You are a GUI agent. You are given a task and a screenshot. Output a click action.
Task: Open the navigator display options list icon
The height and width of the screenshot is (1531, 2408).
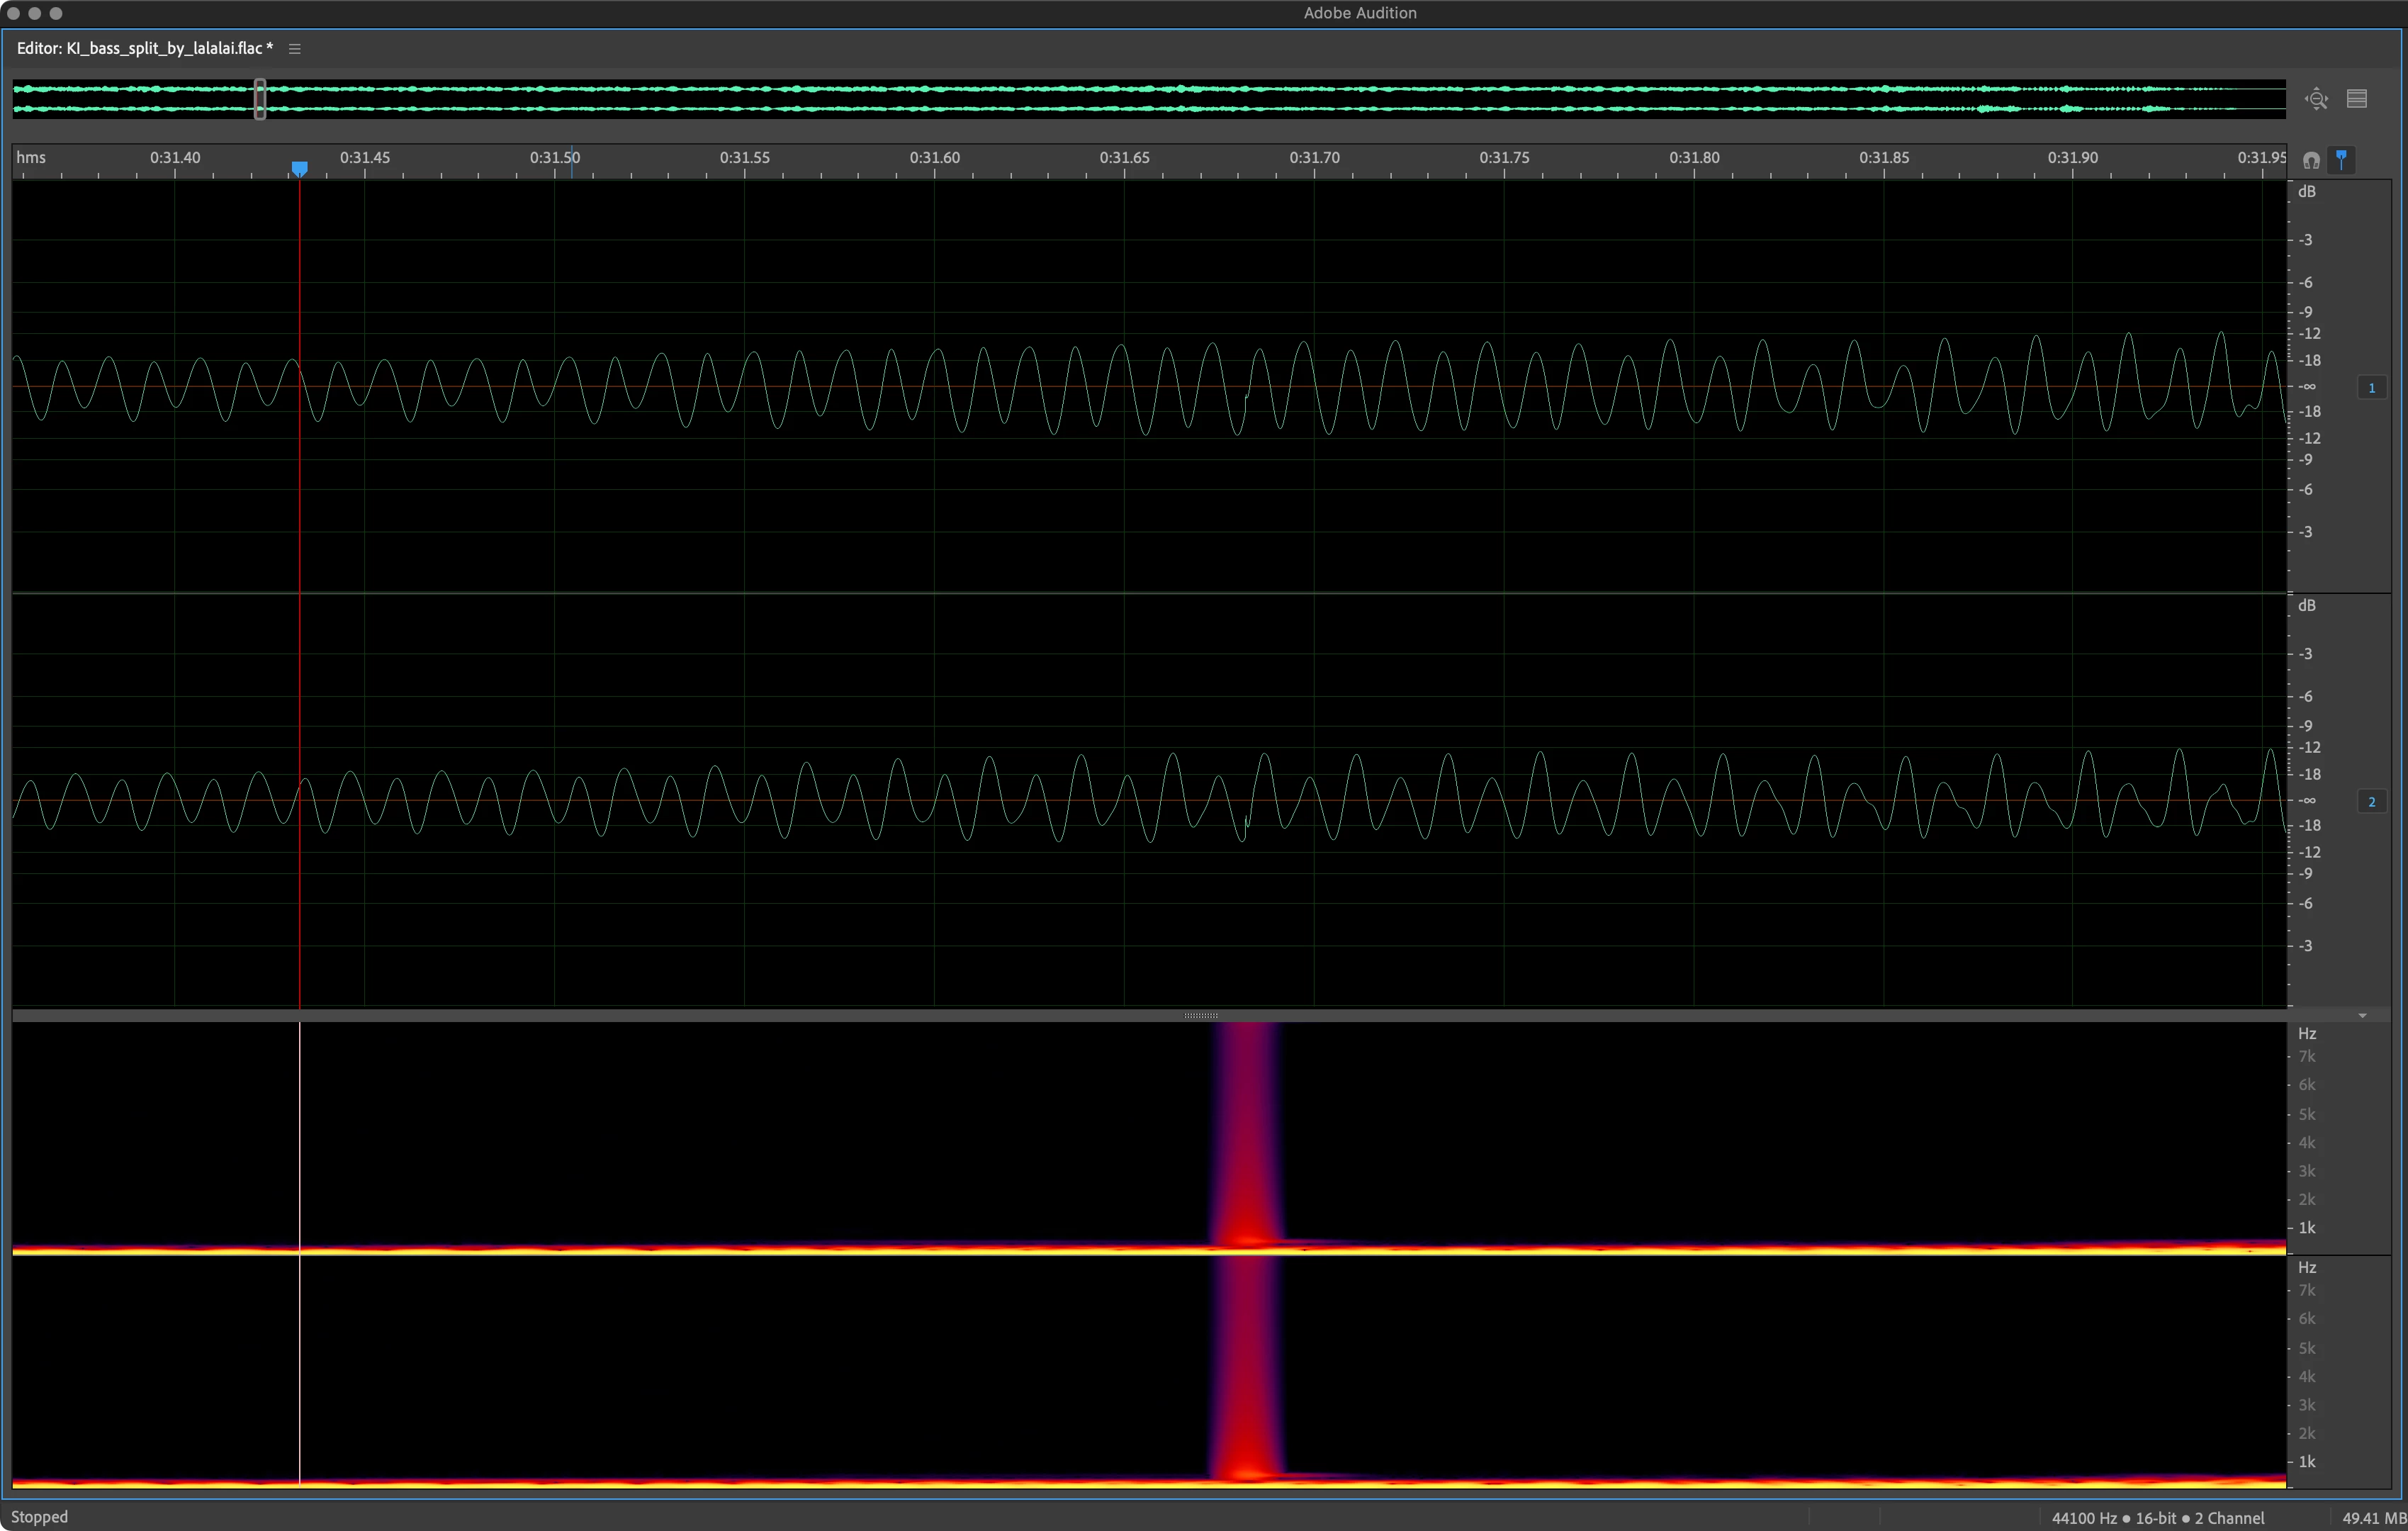[2357, 99]
